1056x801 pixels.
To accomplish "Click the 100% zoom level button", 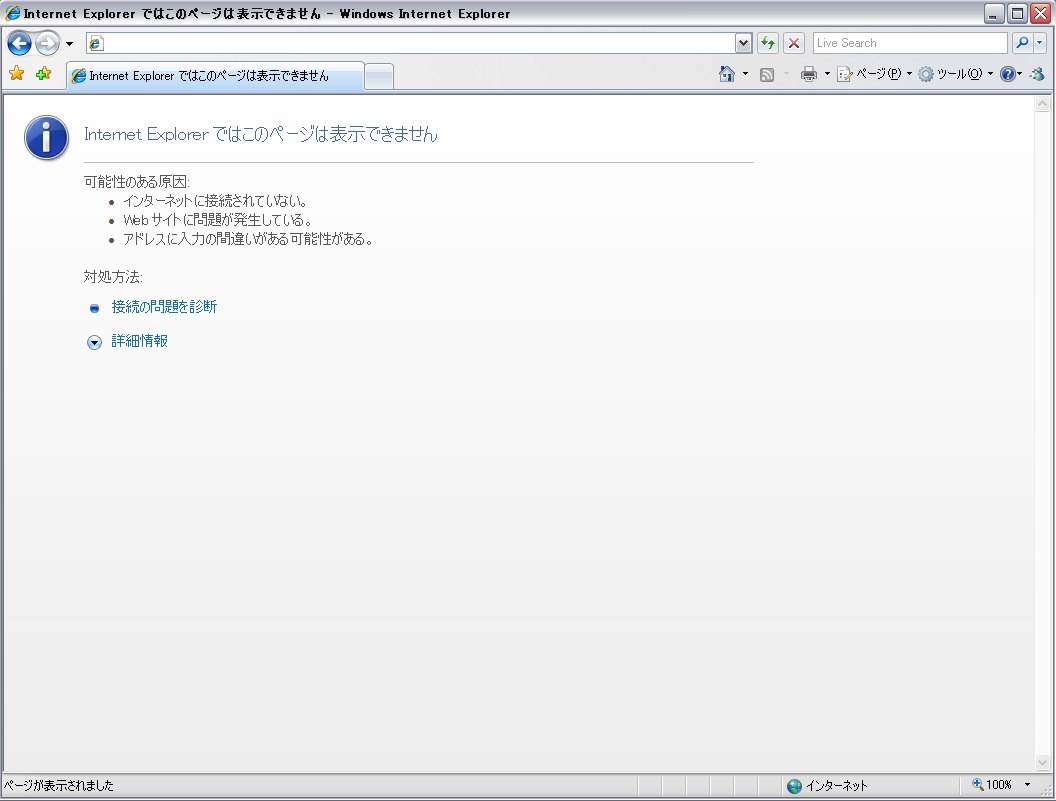I will (x=993, y=785).
